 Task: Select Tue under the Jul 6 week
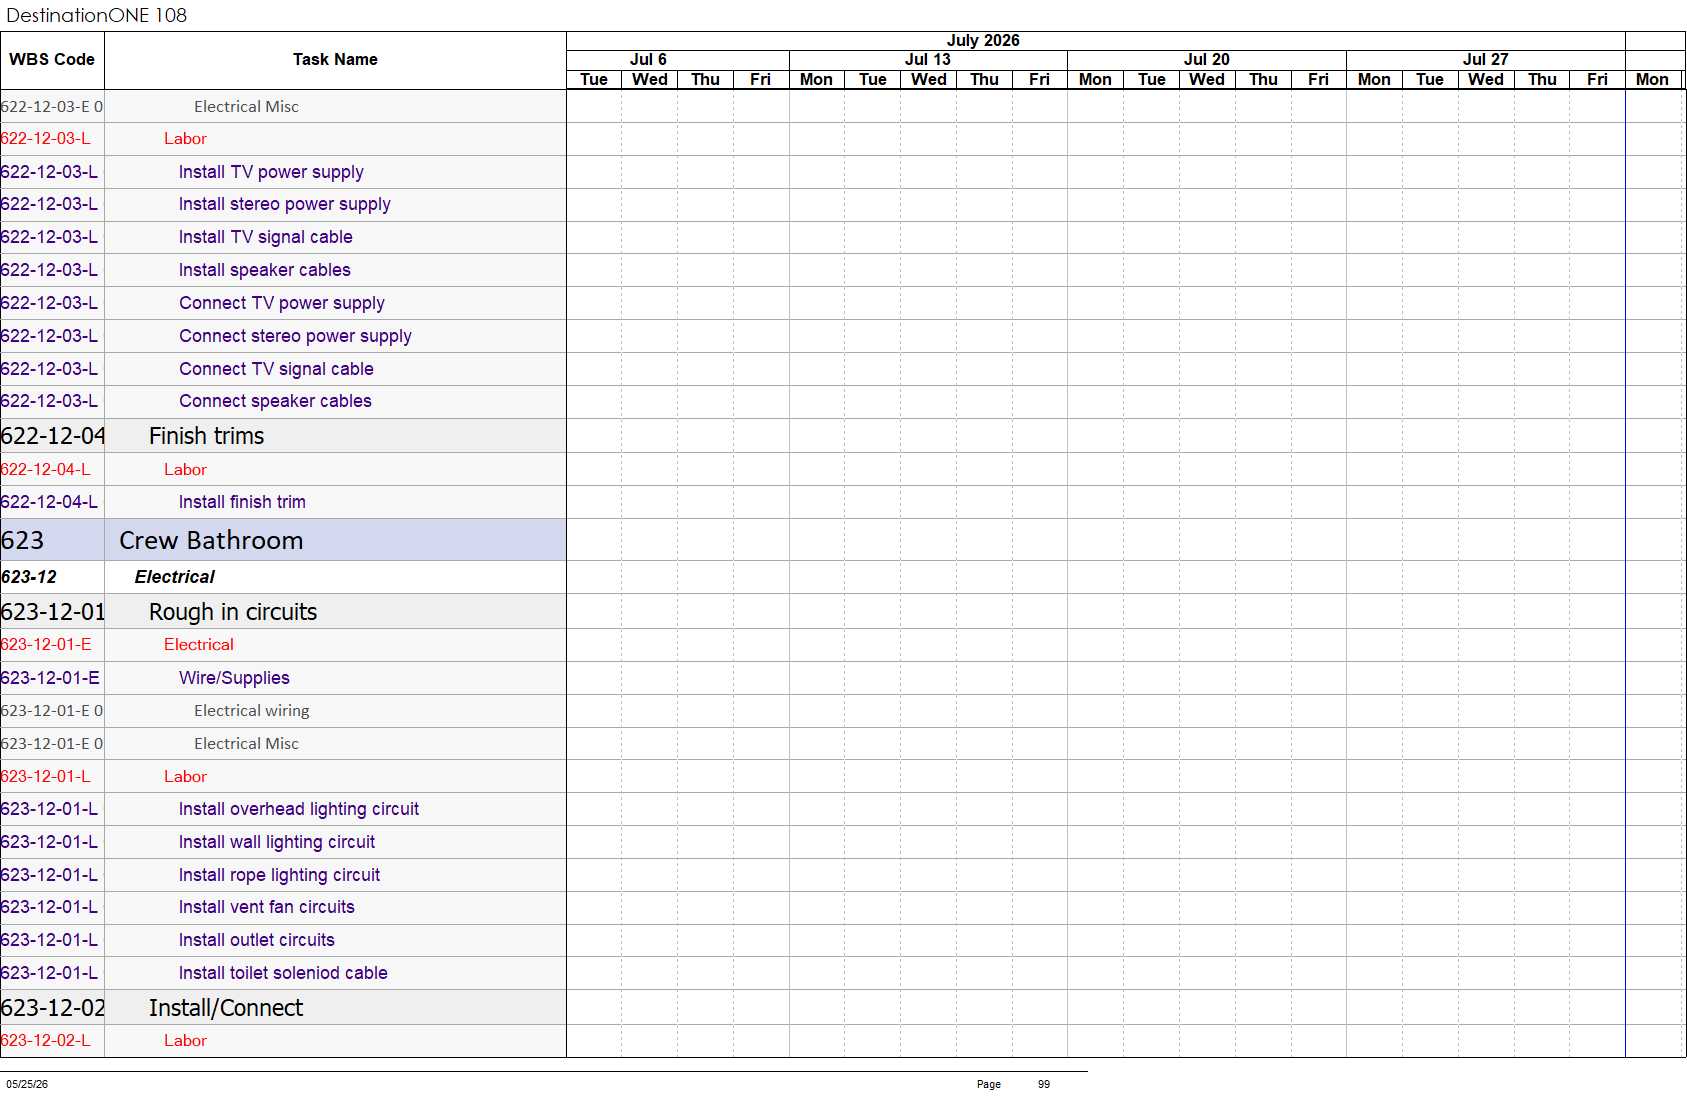(594, 79)
